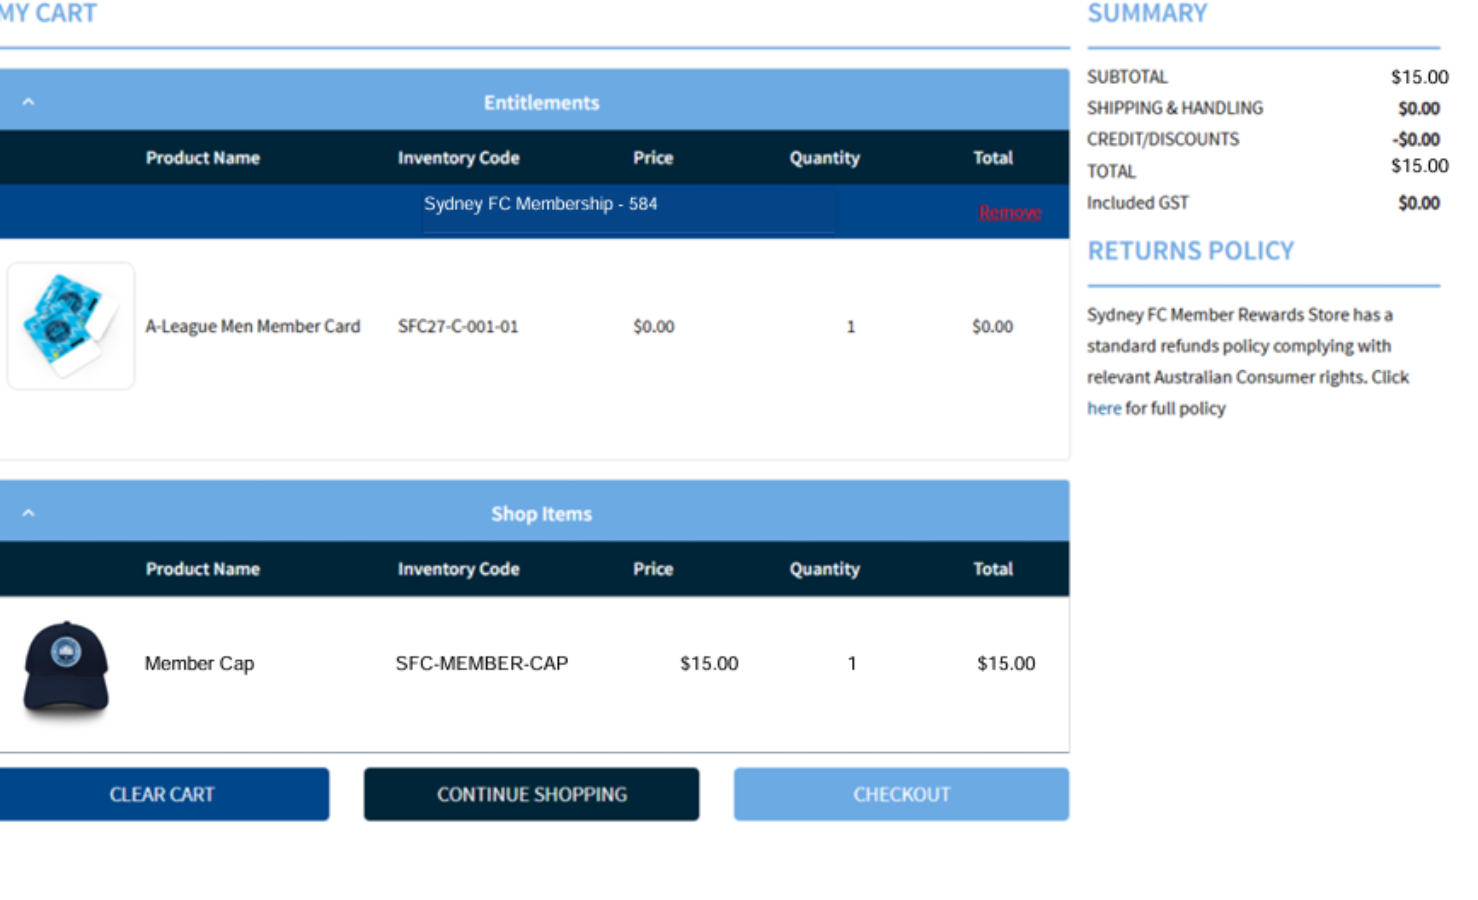Click the 'RETURNS POLICY' heading

click(1191, 251)
